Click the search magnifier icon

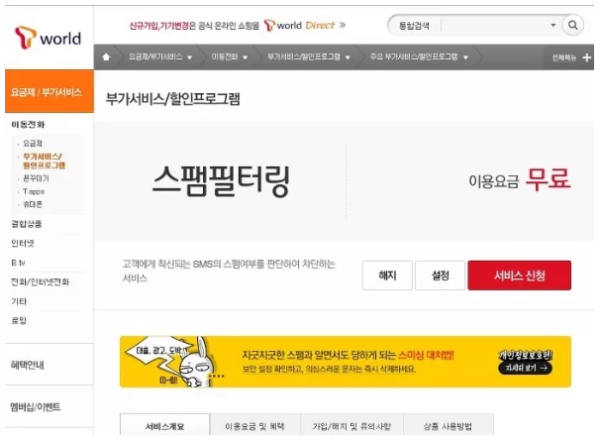572,25
